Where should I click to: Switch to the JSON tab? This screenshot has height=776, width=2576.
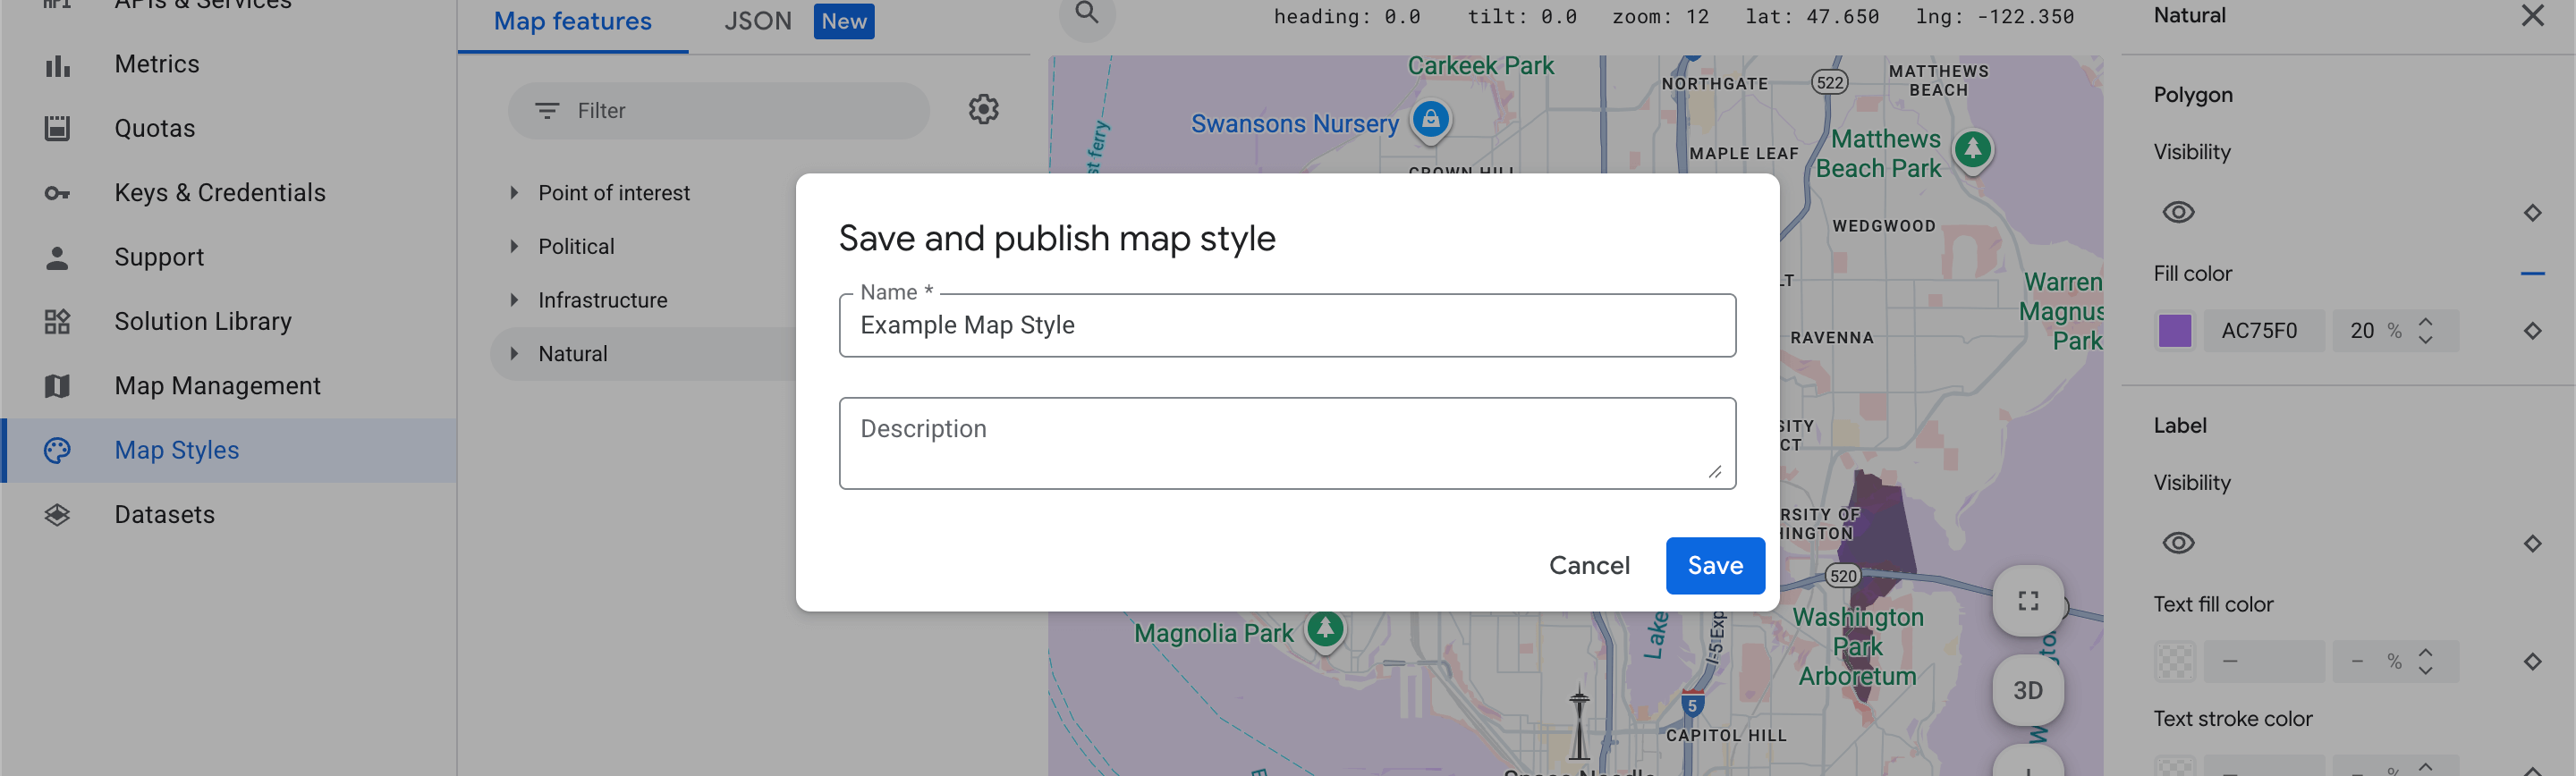[757, 21]
